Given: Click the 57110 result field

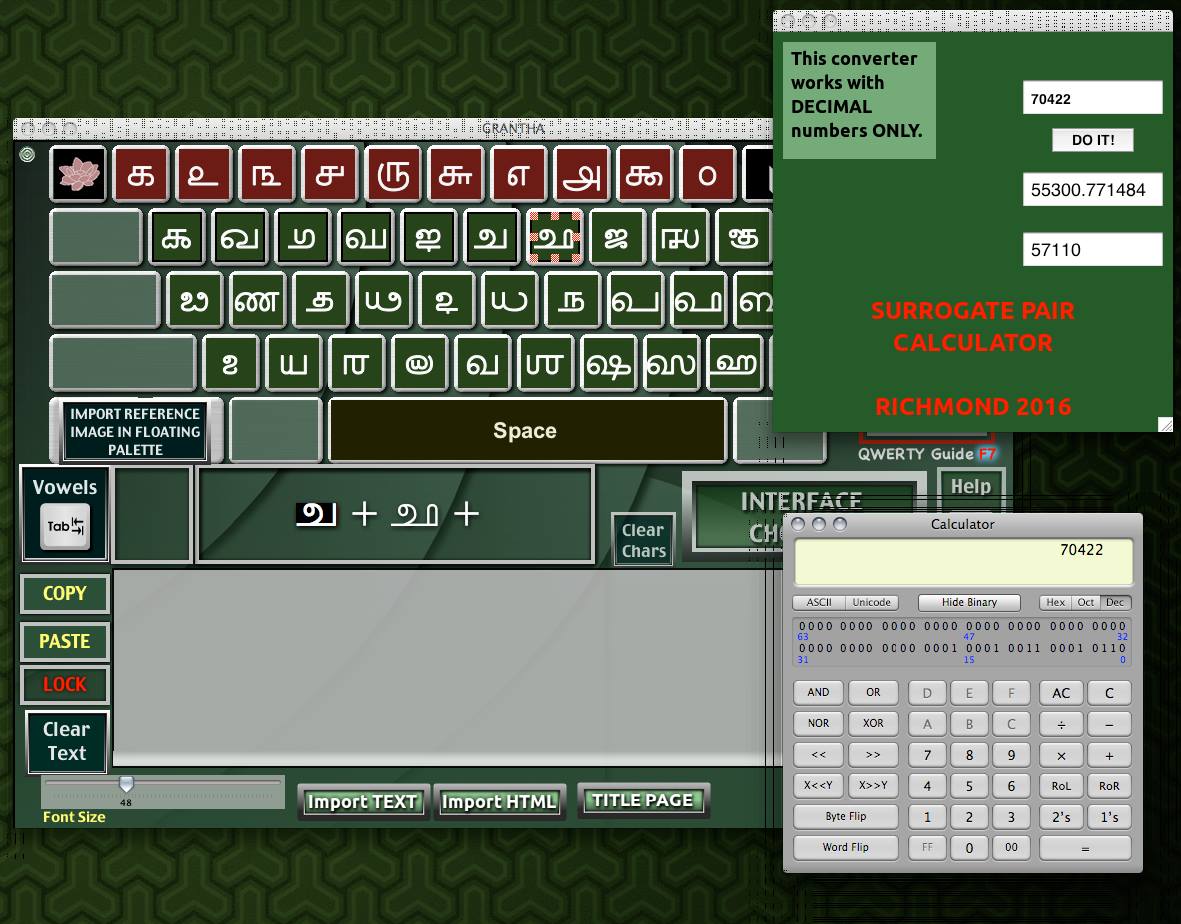Looking at the screenshot, I should pos(1092,249).
